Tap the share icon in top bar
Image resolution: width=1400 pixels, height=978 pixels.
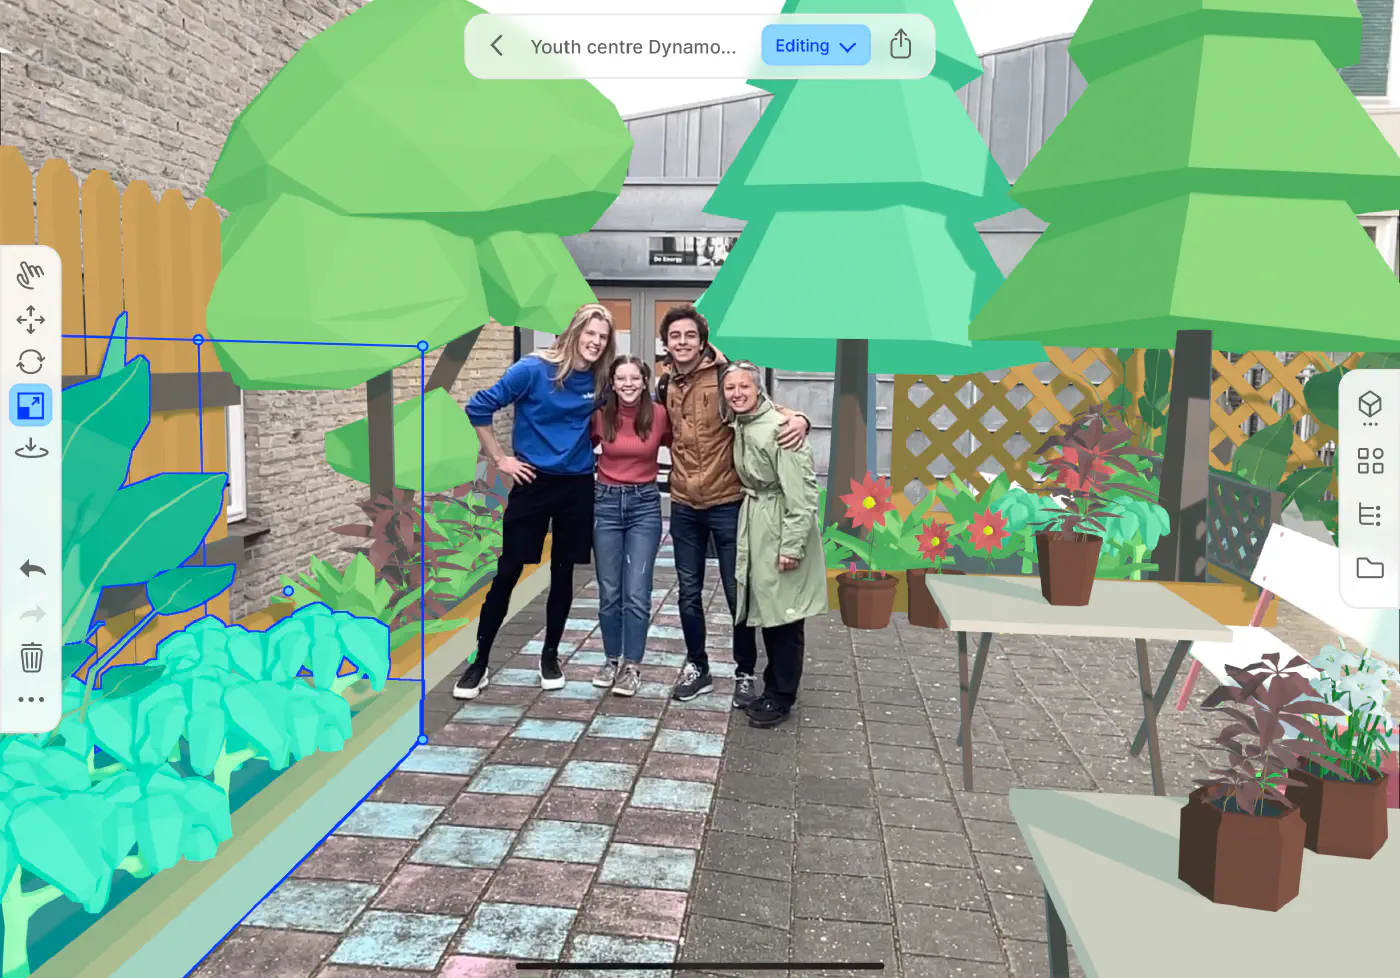(x=900, y=45)
